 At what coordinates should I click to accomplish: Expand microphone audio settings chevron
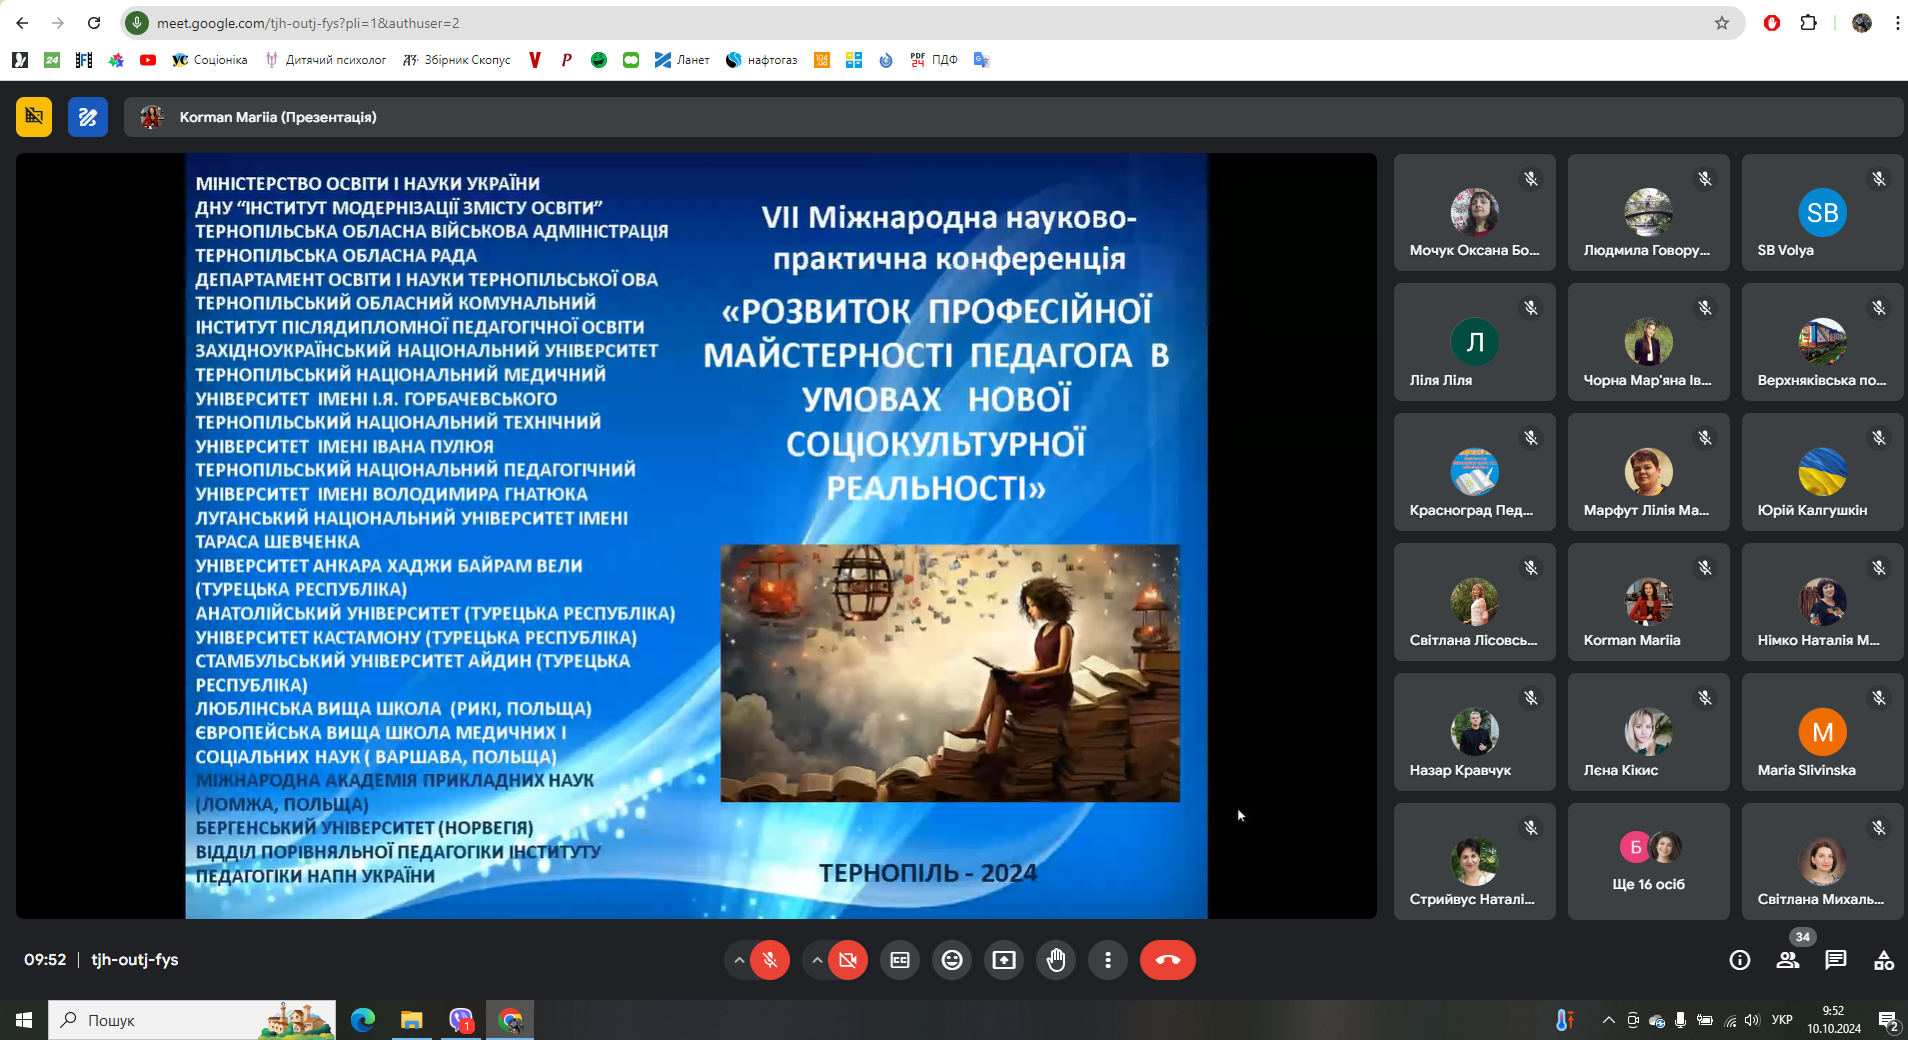tap(738, 960)
